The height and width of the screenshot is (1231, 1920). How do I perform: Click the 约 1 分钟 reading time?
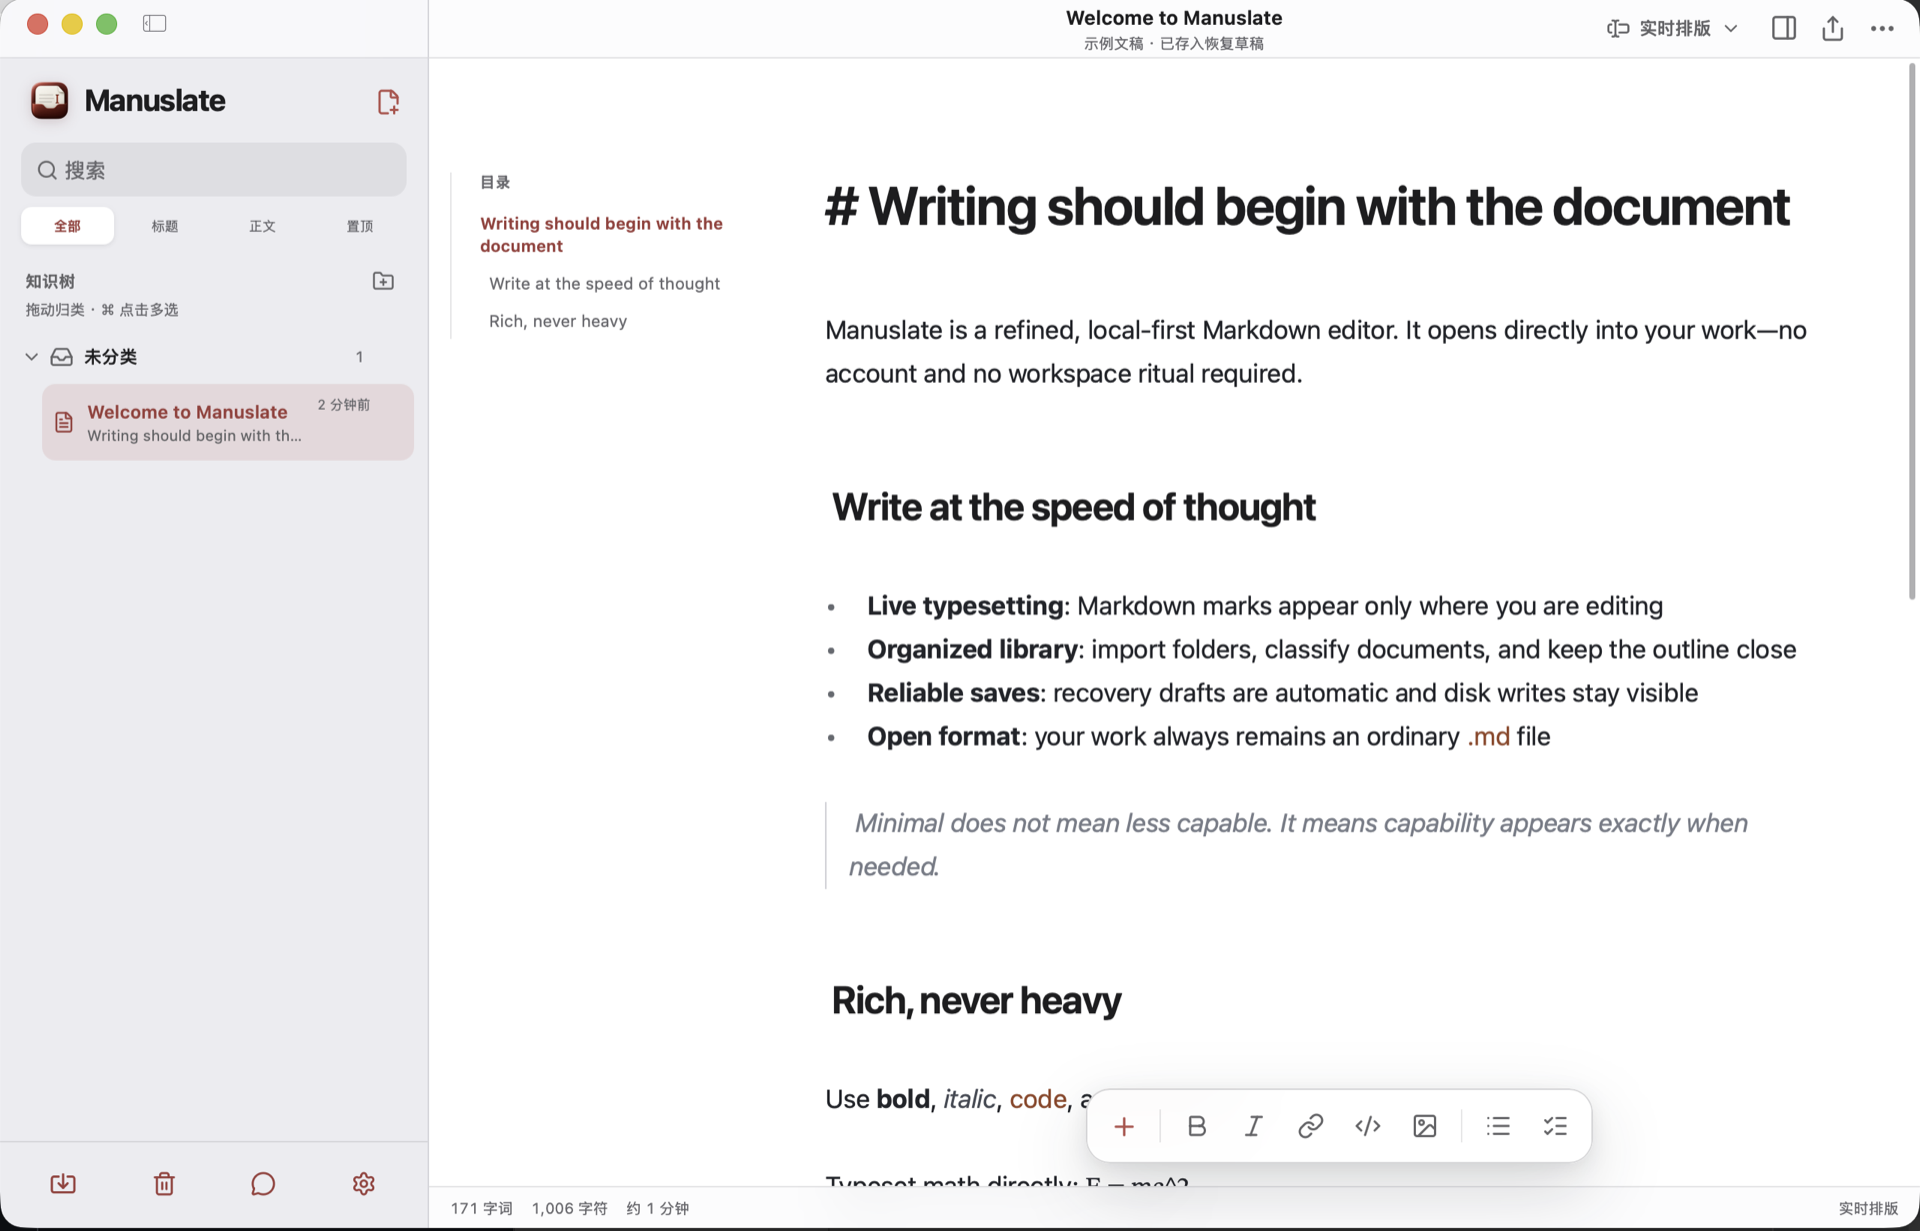coord(657,1208)
